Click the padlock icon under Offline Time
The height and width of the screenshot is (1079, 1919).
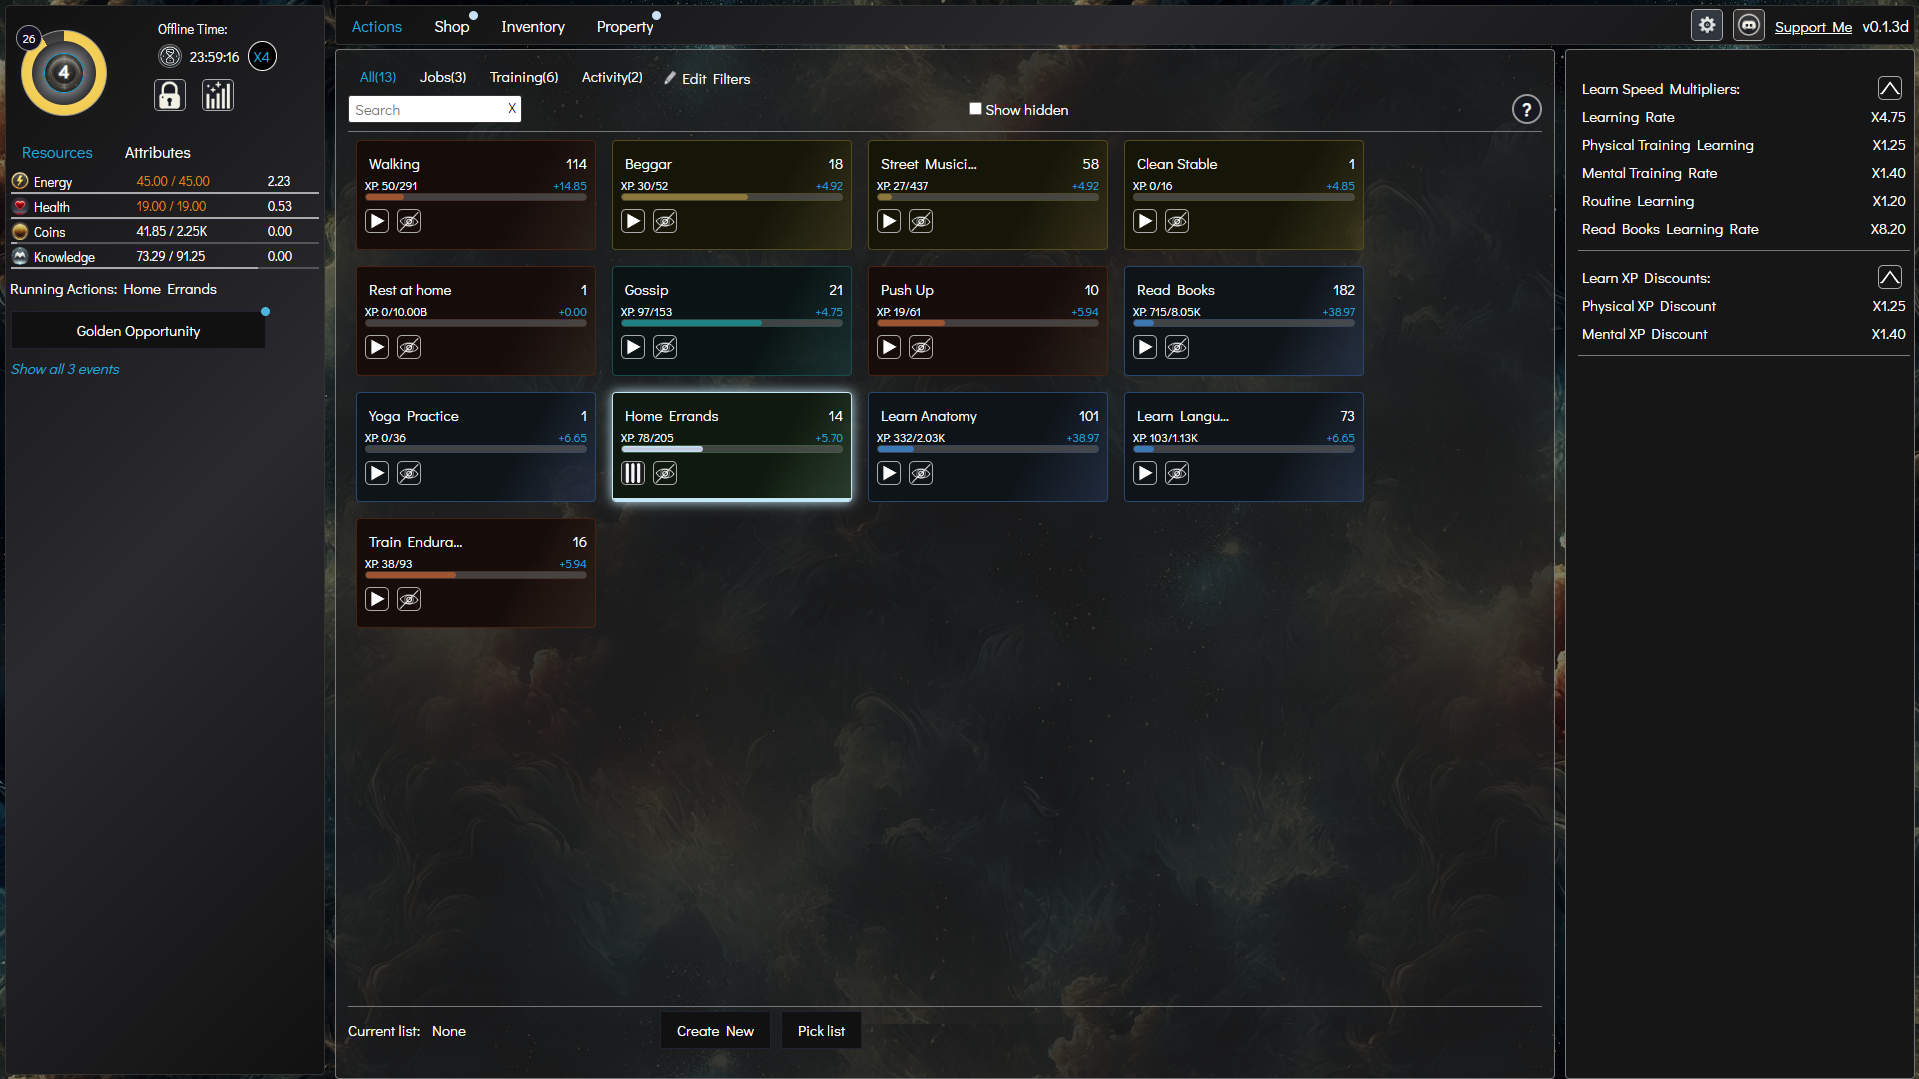170,95
